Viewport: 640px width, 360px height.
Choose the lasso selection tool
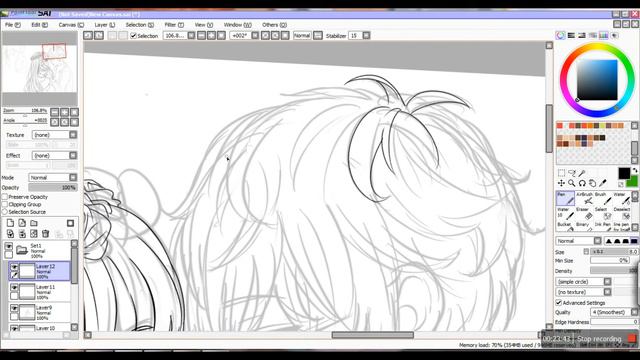pos(572,173)
